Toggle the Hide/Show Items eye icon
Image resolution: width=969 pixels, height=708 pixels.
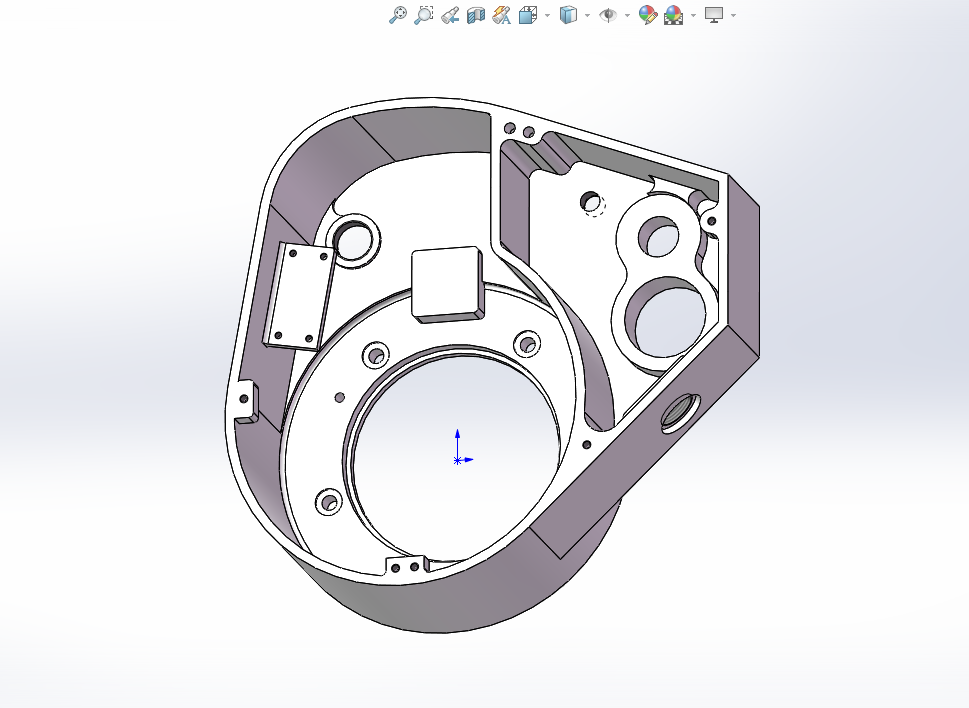point(608,15)
